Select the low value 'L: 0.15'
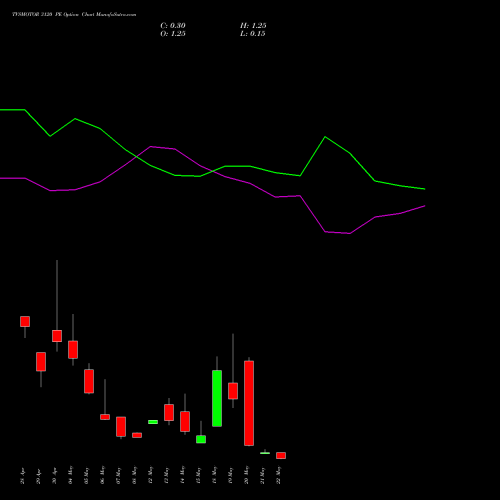Image resolution: width=500 pixels, height=500 pixels. point(253,34)
